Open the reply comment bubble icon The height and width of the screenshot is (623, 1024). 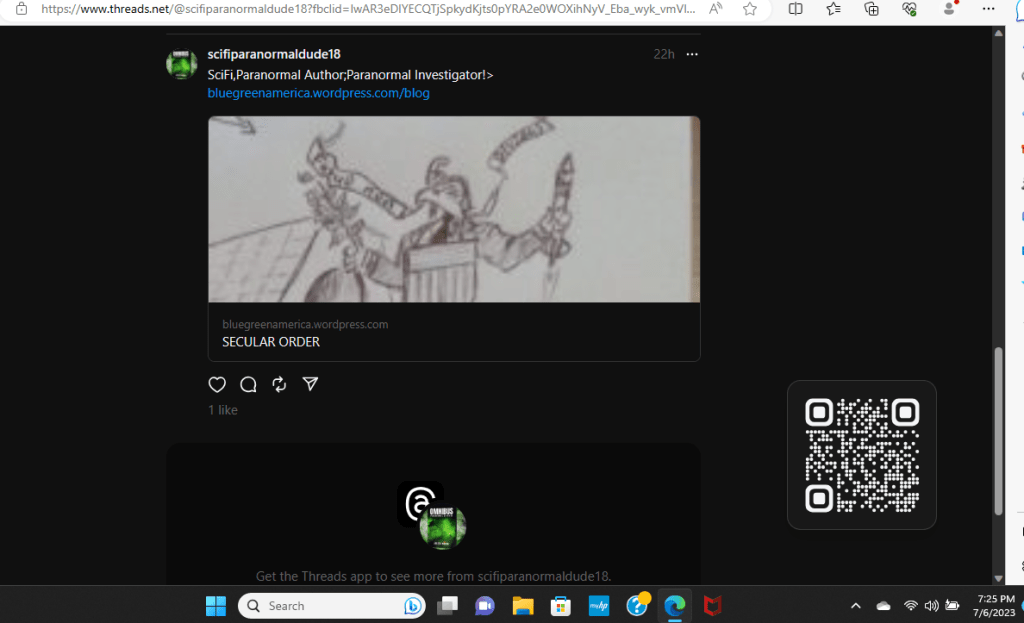coord(248,385)
